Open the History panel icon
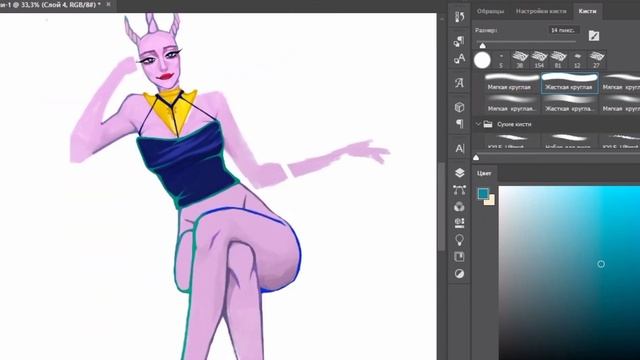 (459, 17)
